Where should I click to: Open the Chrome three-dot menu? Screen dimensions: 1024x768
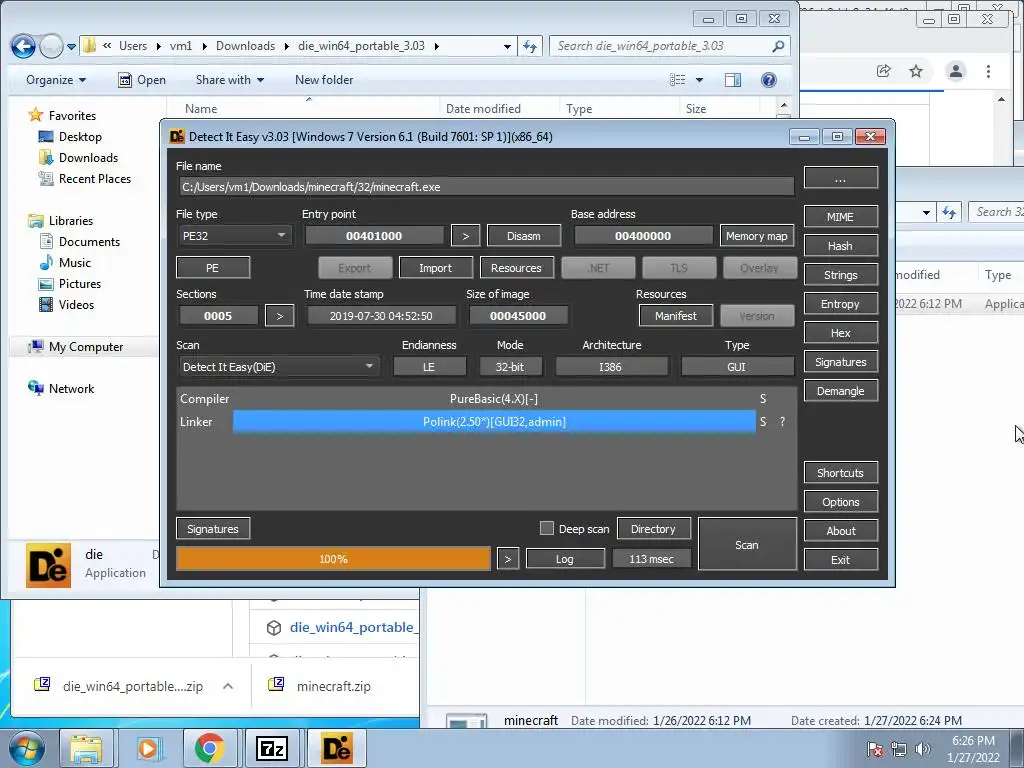coord(988,71)
